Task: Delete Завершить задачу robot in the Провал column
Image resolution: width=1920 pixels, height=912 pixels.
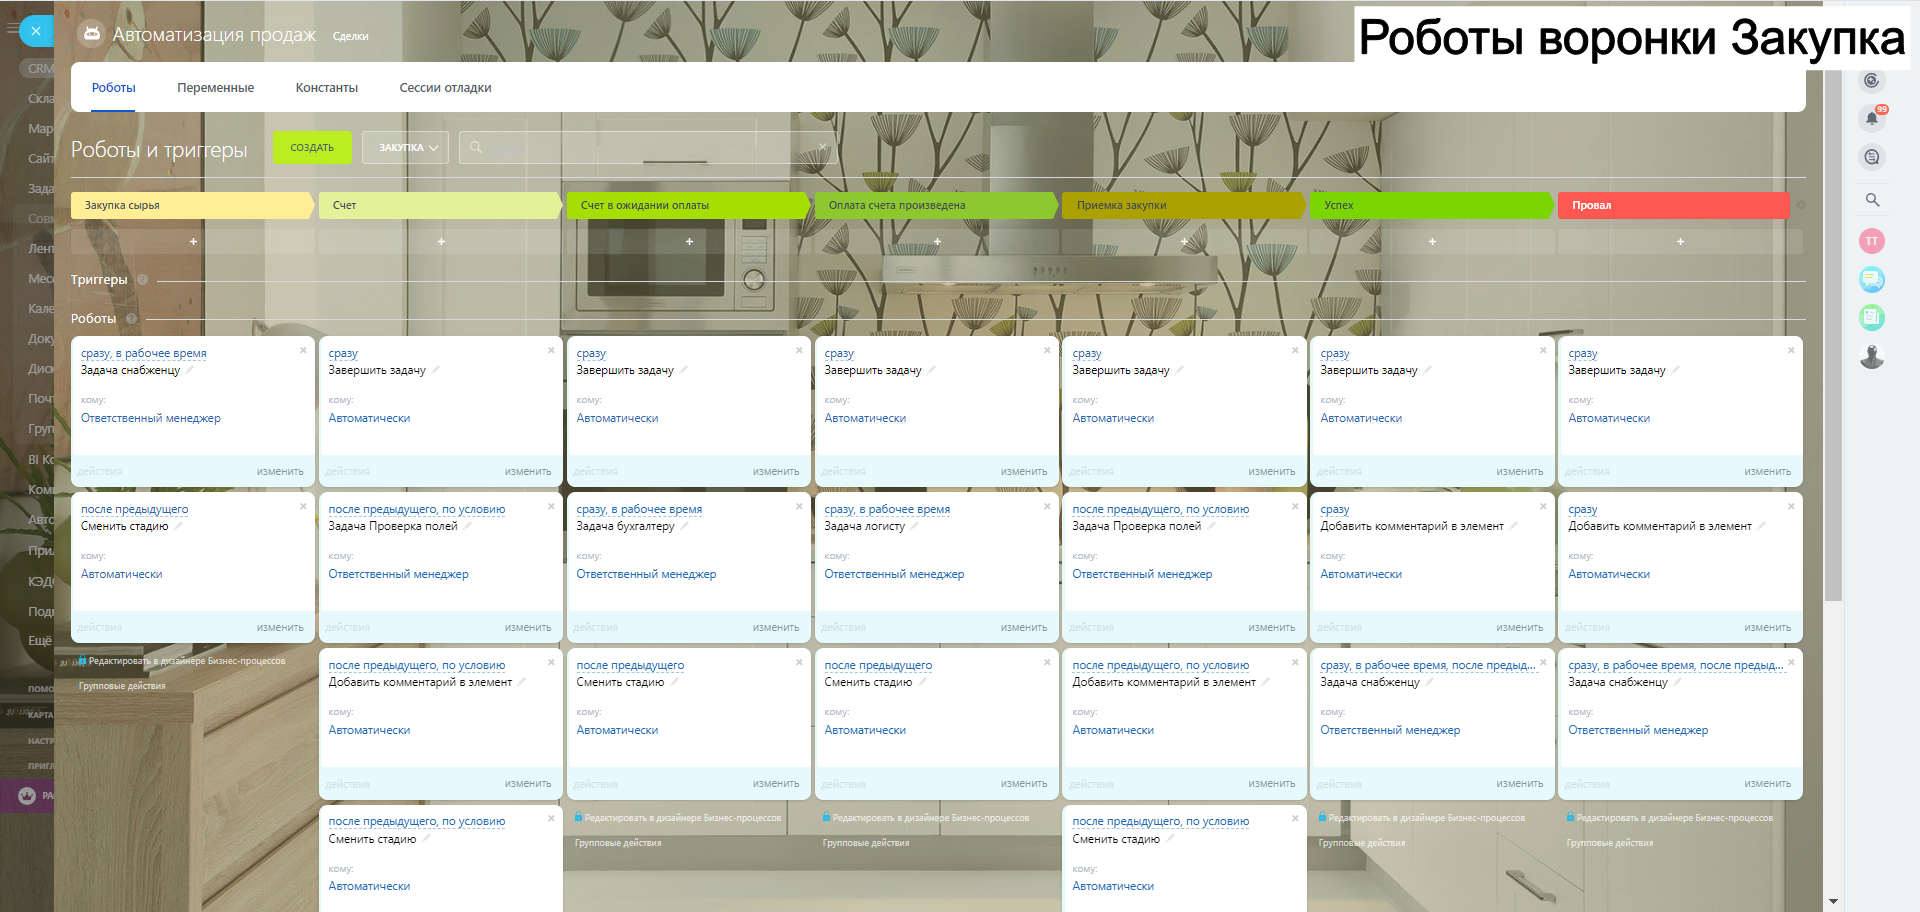Action: pos(1791,350)
